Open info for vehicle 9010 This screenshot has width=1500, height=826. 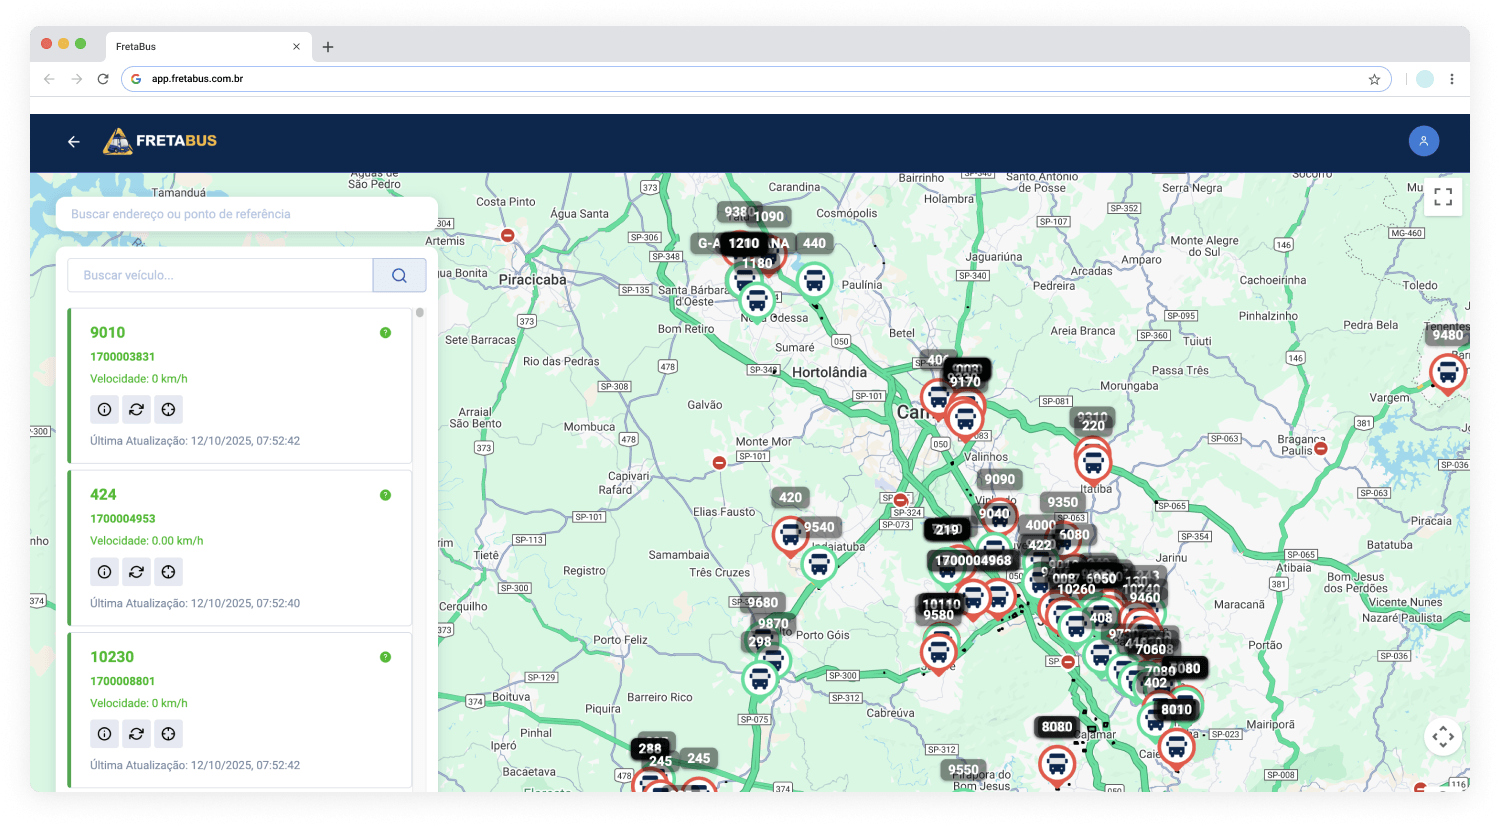pyautogui.click(x=104, y=409)
